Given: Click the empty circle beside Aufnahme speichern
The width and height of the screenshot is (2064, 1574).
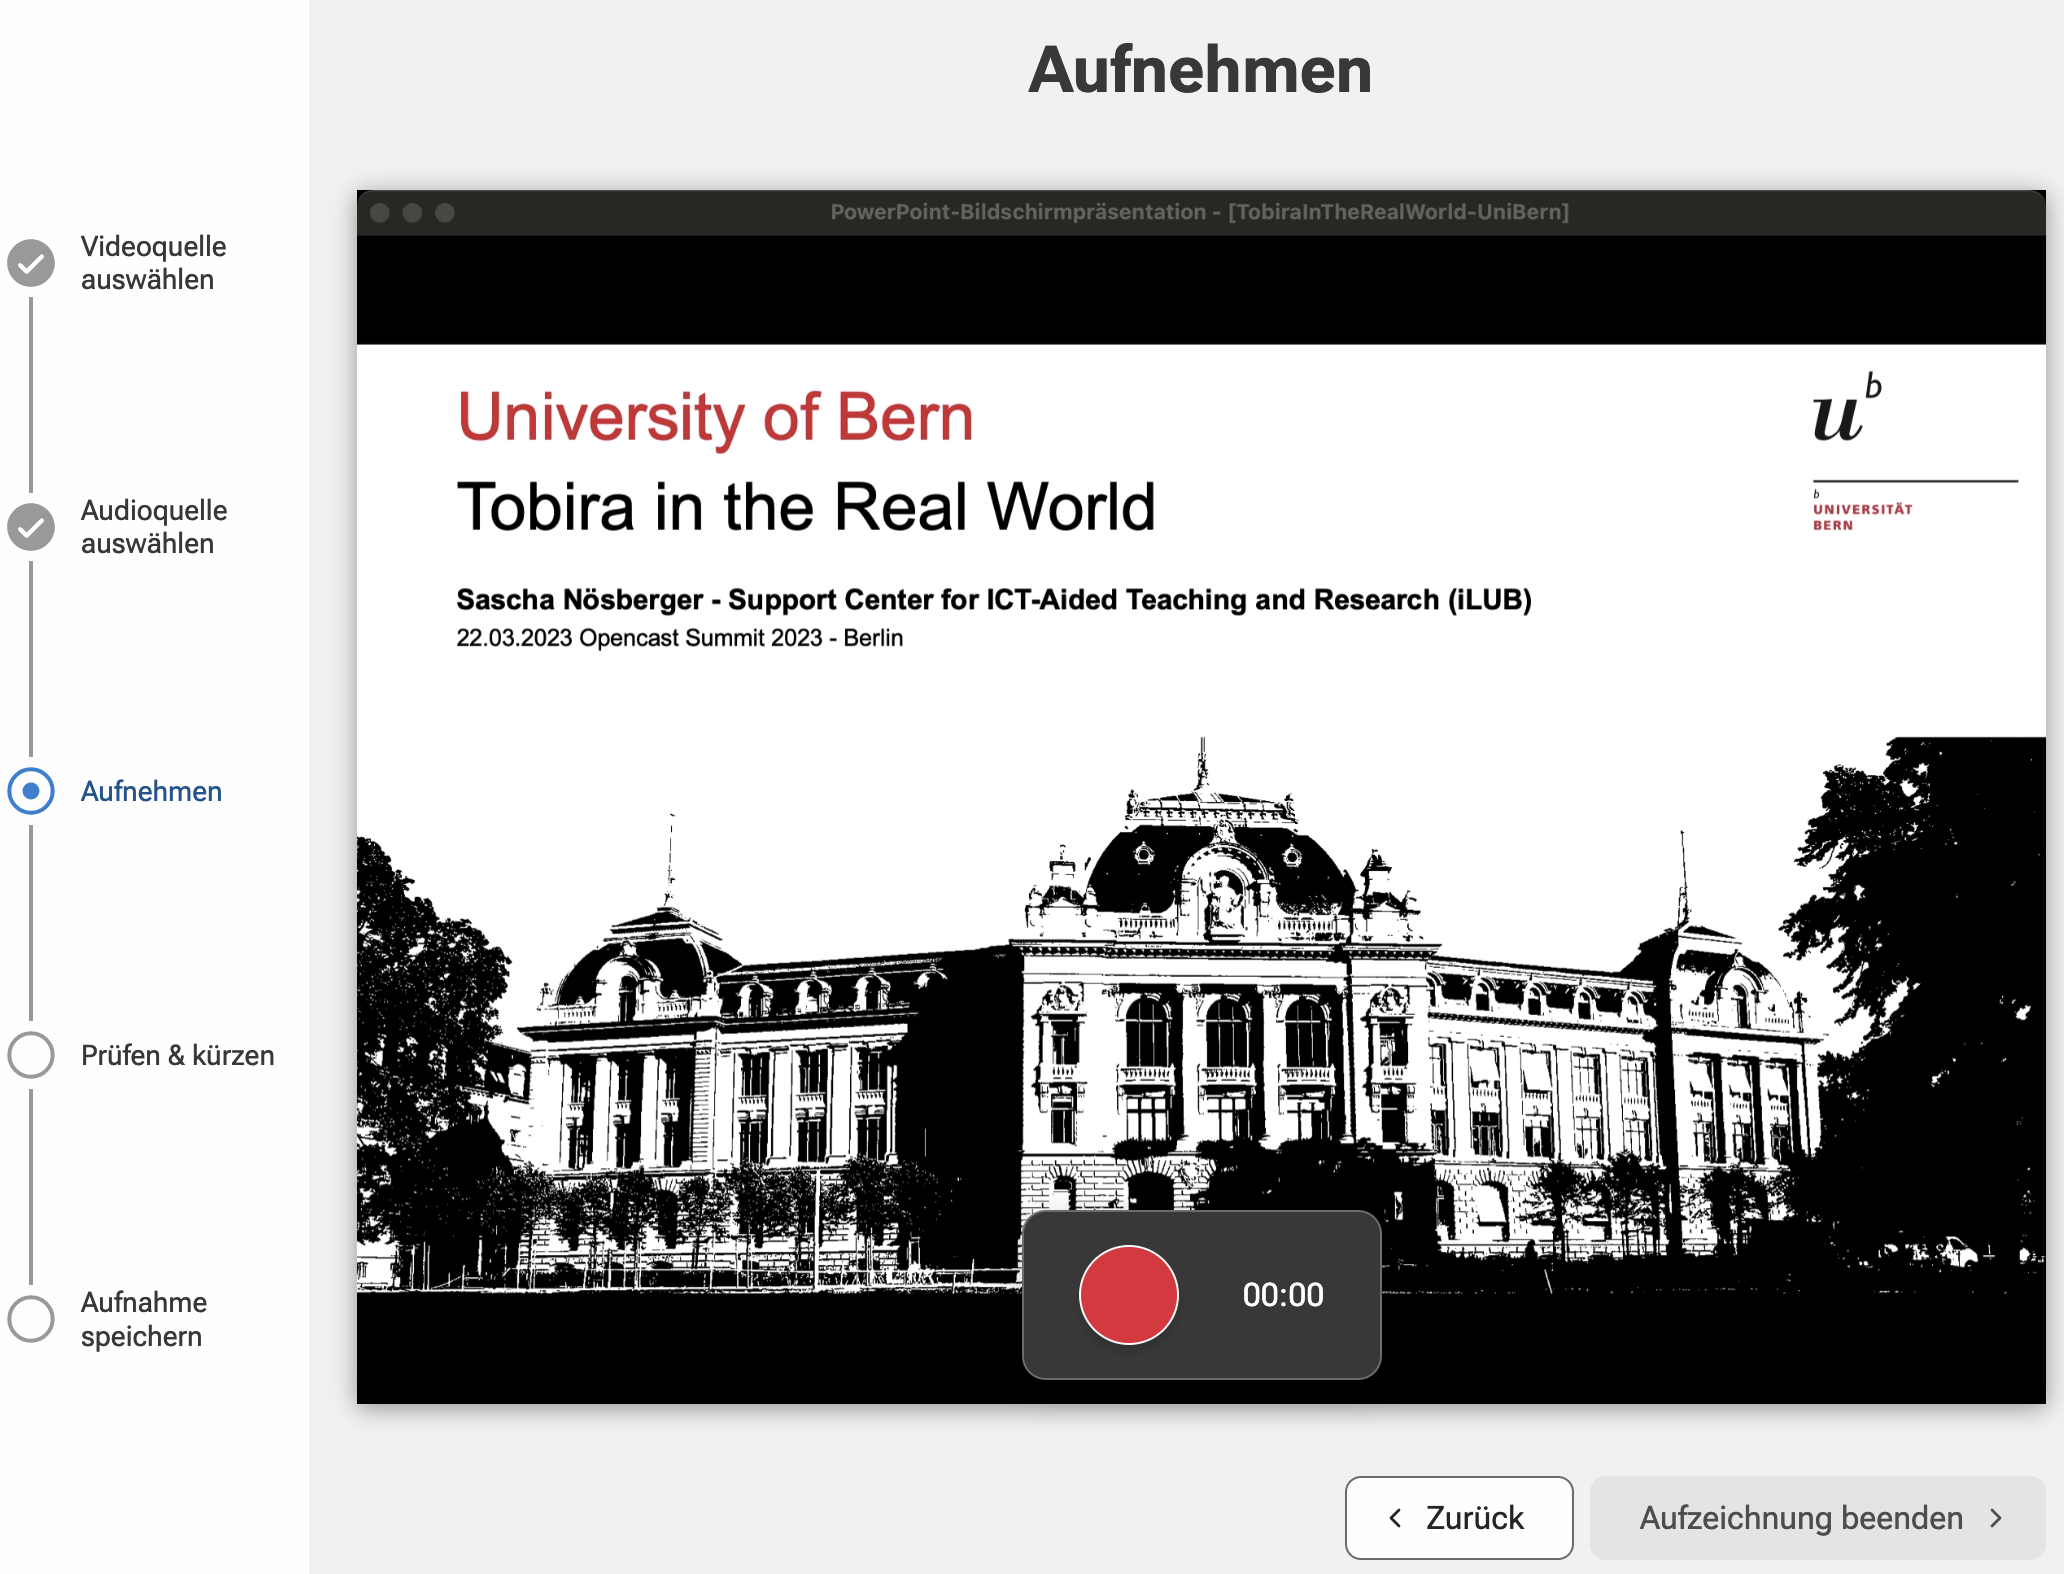Looking at the screenshot, I should click(x=31, y=1319).
